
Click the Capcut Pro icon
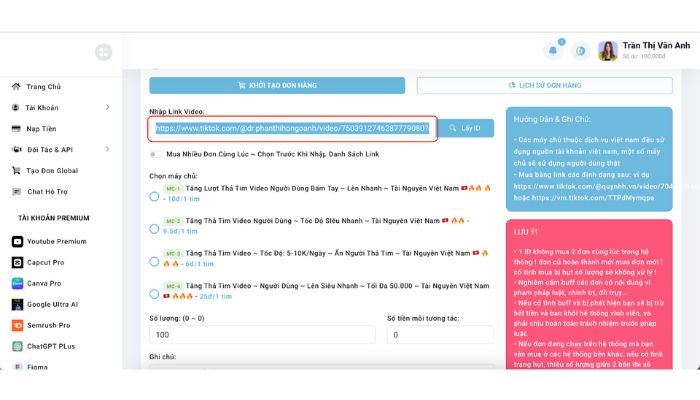[x=17, y=262]
